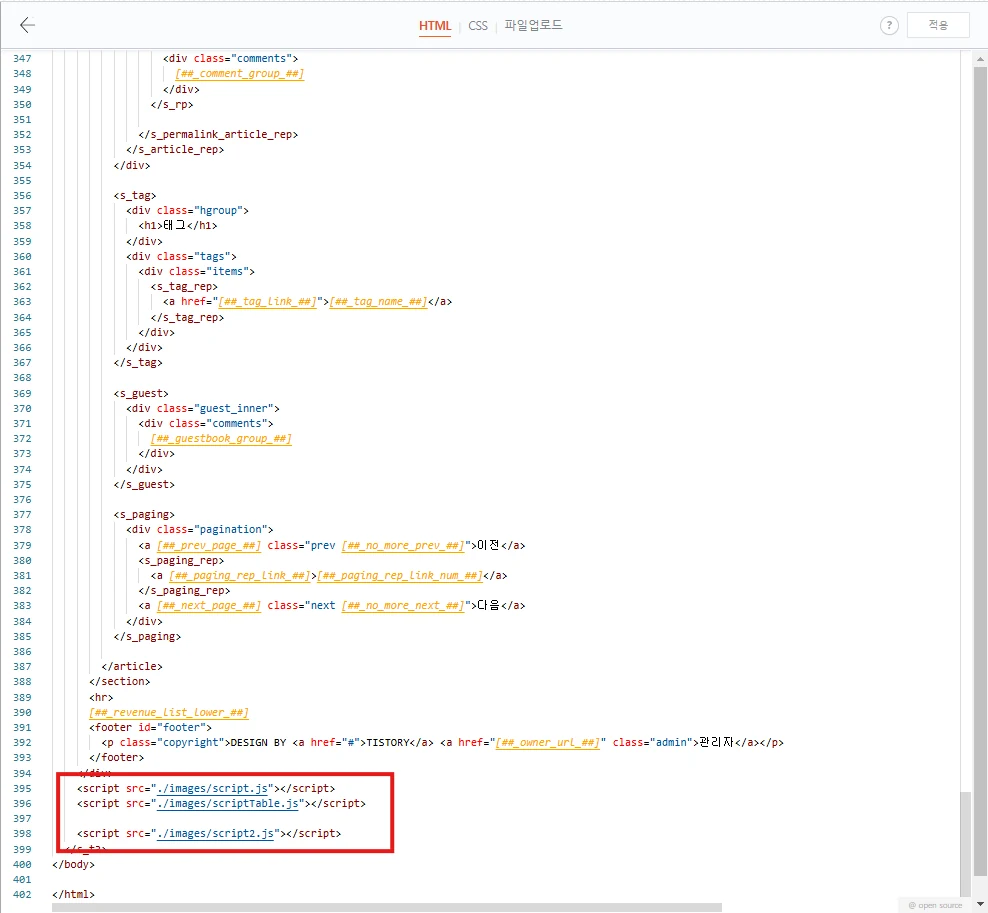
Task: Place cursor on the <s_paging> opening line
Action: 144,515
